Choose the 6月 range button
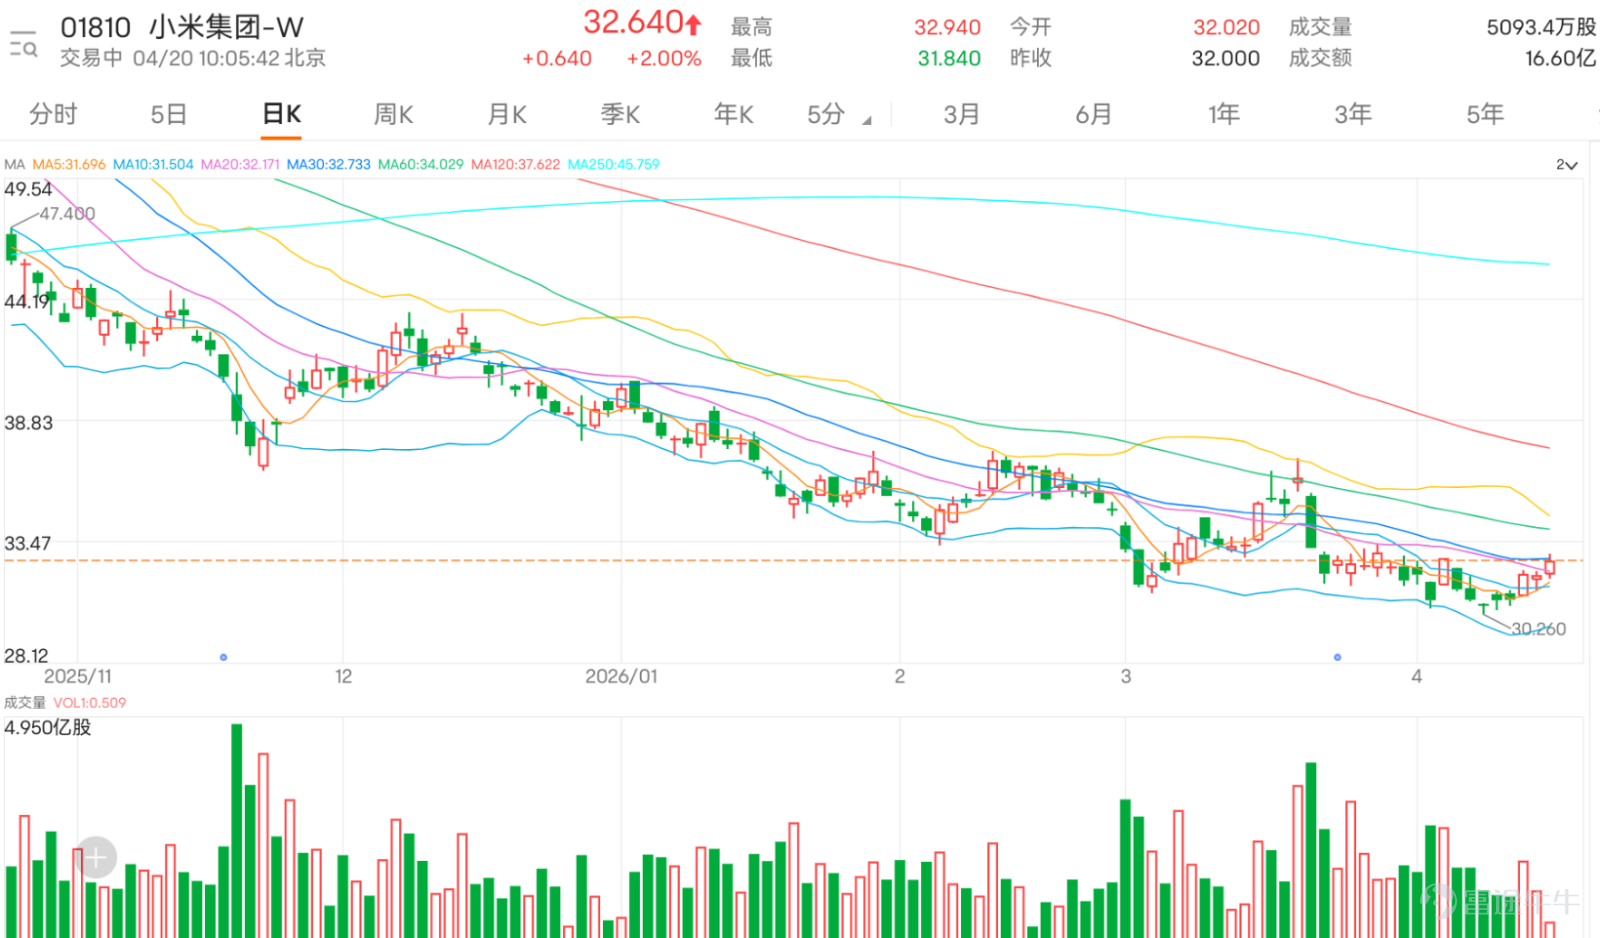Image resolution: width=1600 pixels, height=938 pixels. (1094, 114)
